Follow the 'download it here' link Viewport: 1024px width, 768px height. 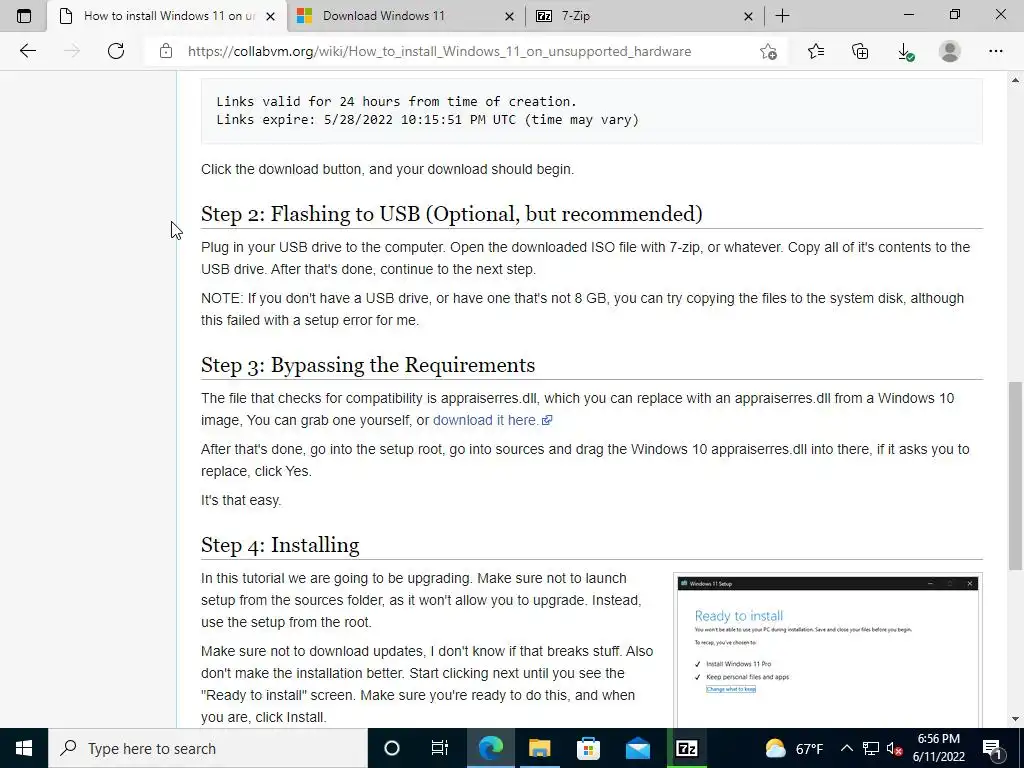(492, 421)
